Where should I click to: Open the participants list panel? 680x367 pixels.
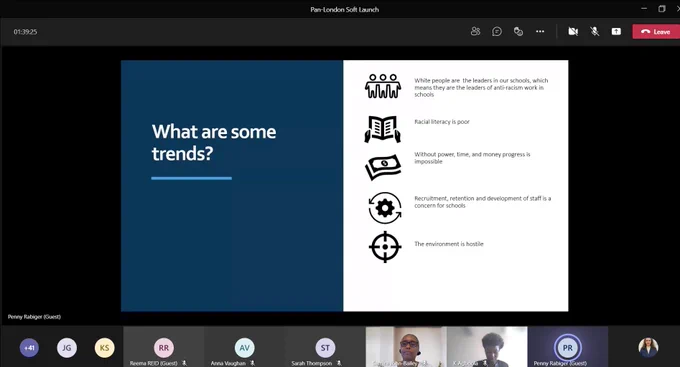475,31
